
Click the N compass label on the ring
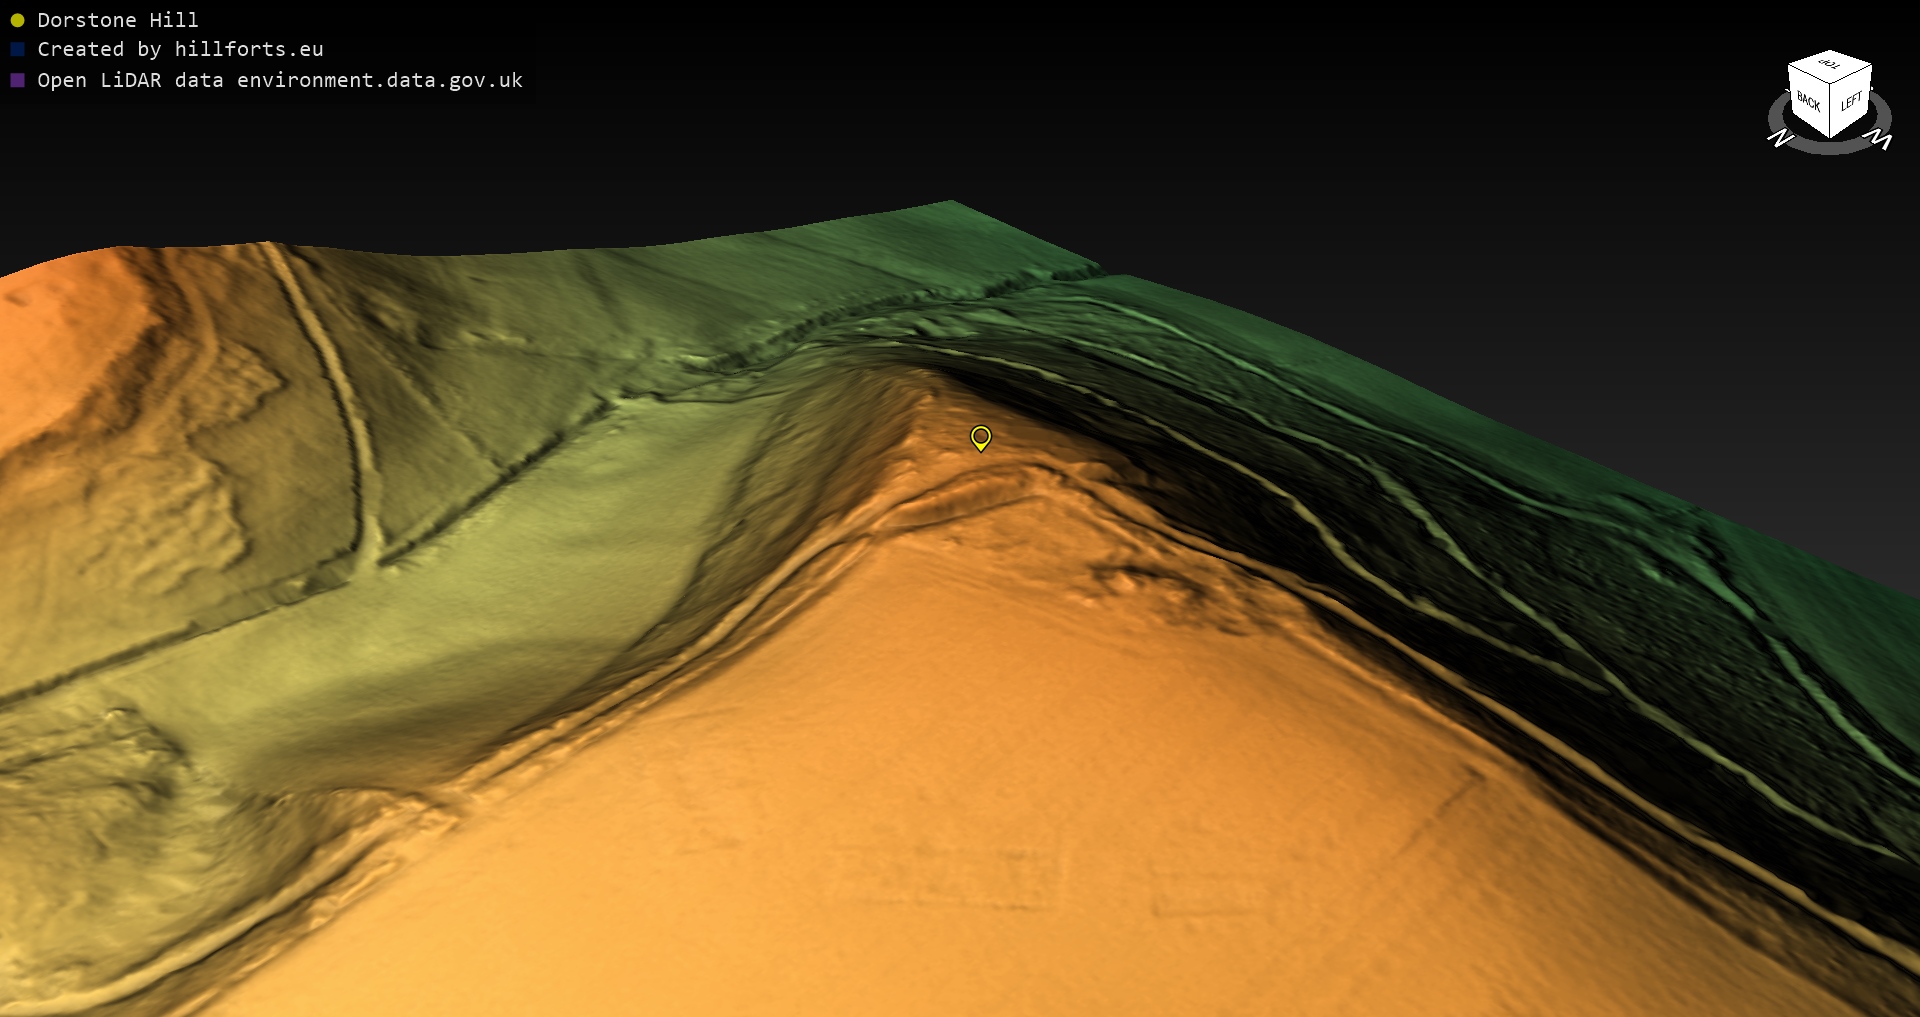tap(1780, 138)
